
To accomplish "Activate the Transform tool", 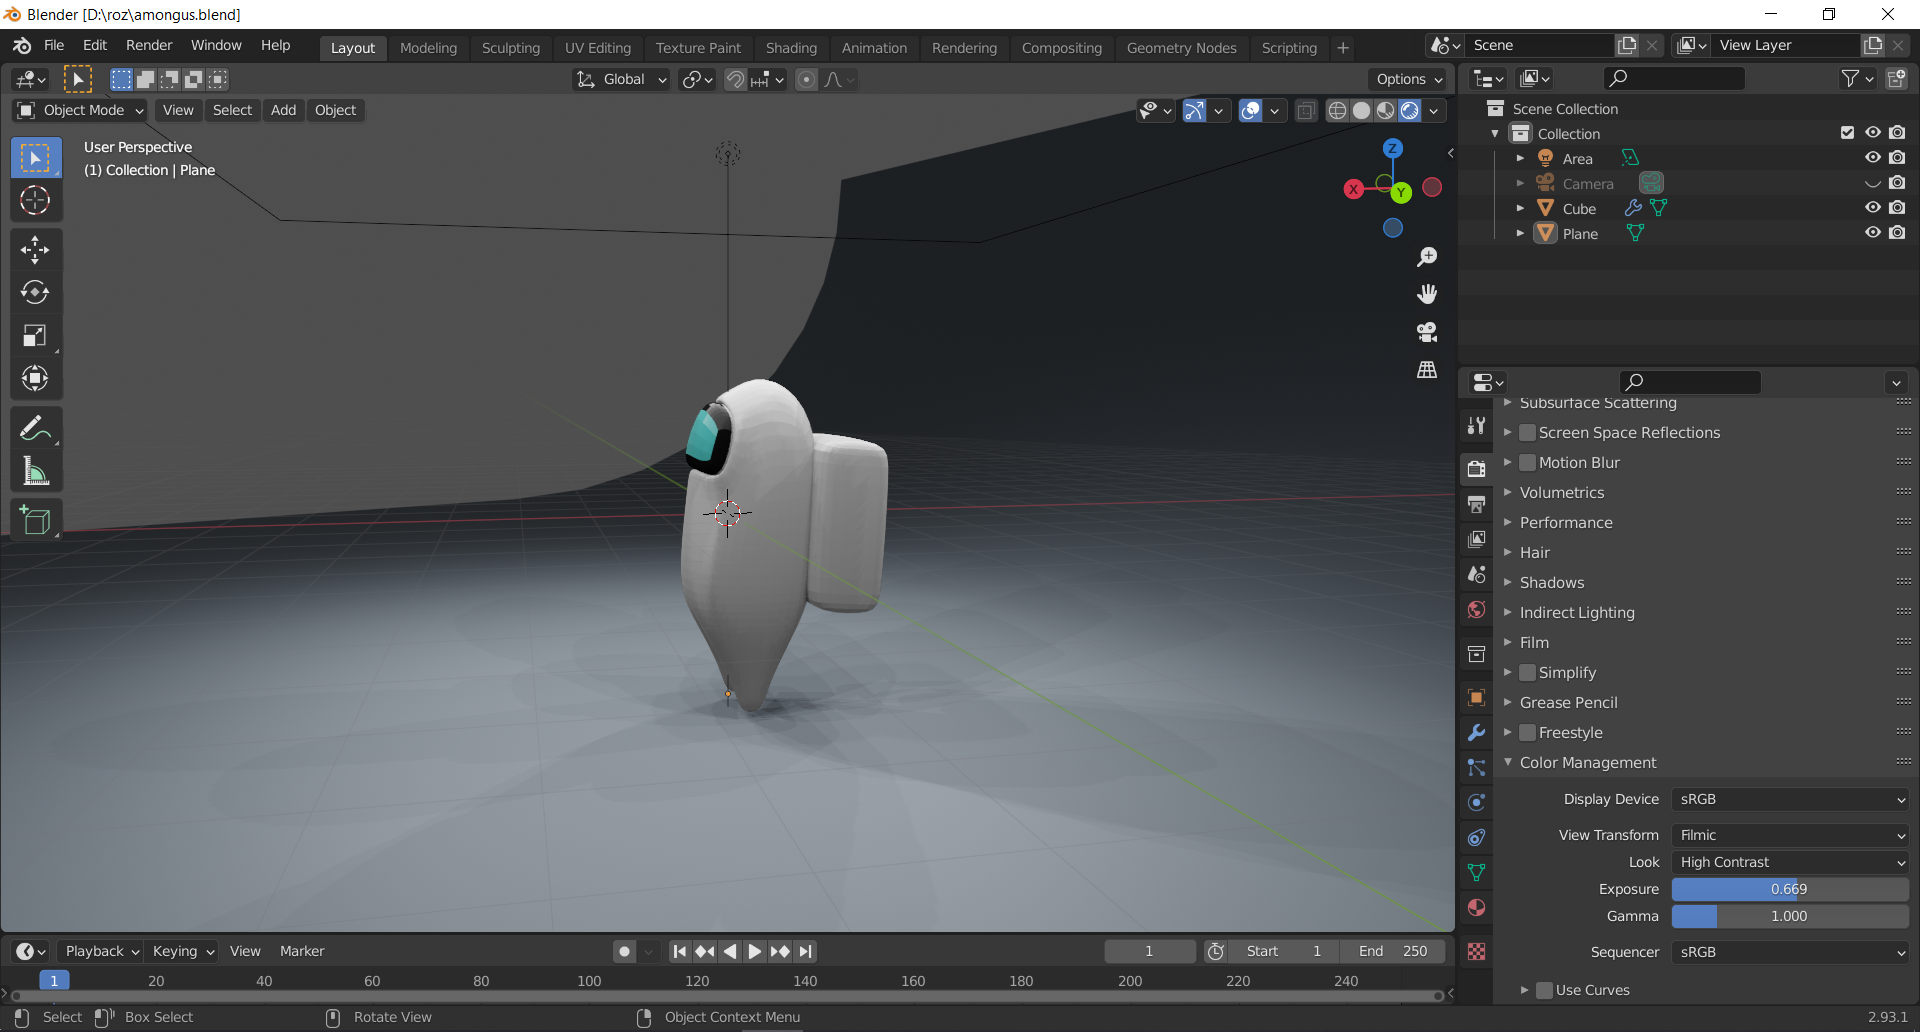I will coord(35,378).
